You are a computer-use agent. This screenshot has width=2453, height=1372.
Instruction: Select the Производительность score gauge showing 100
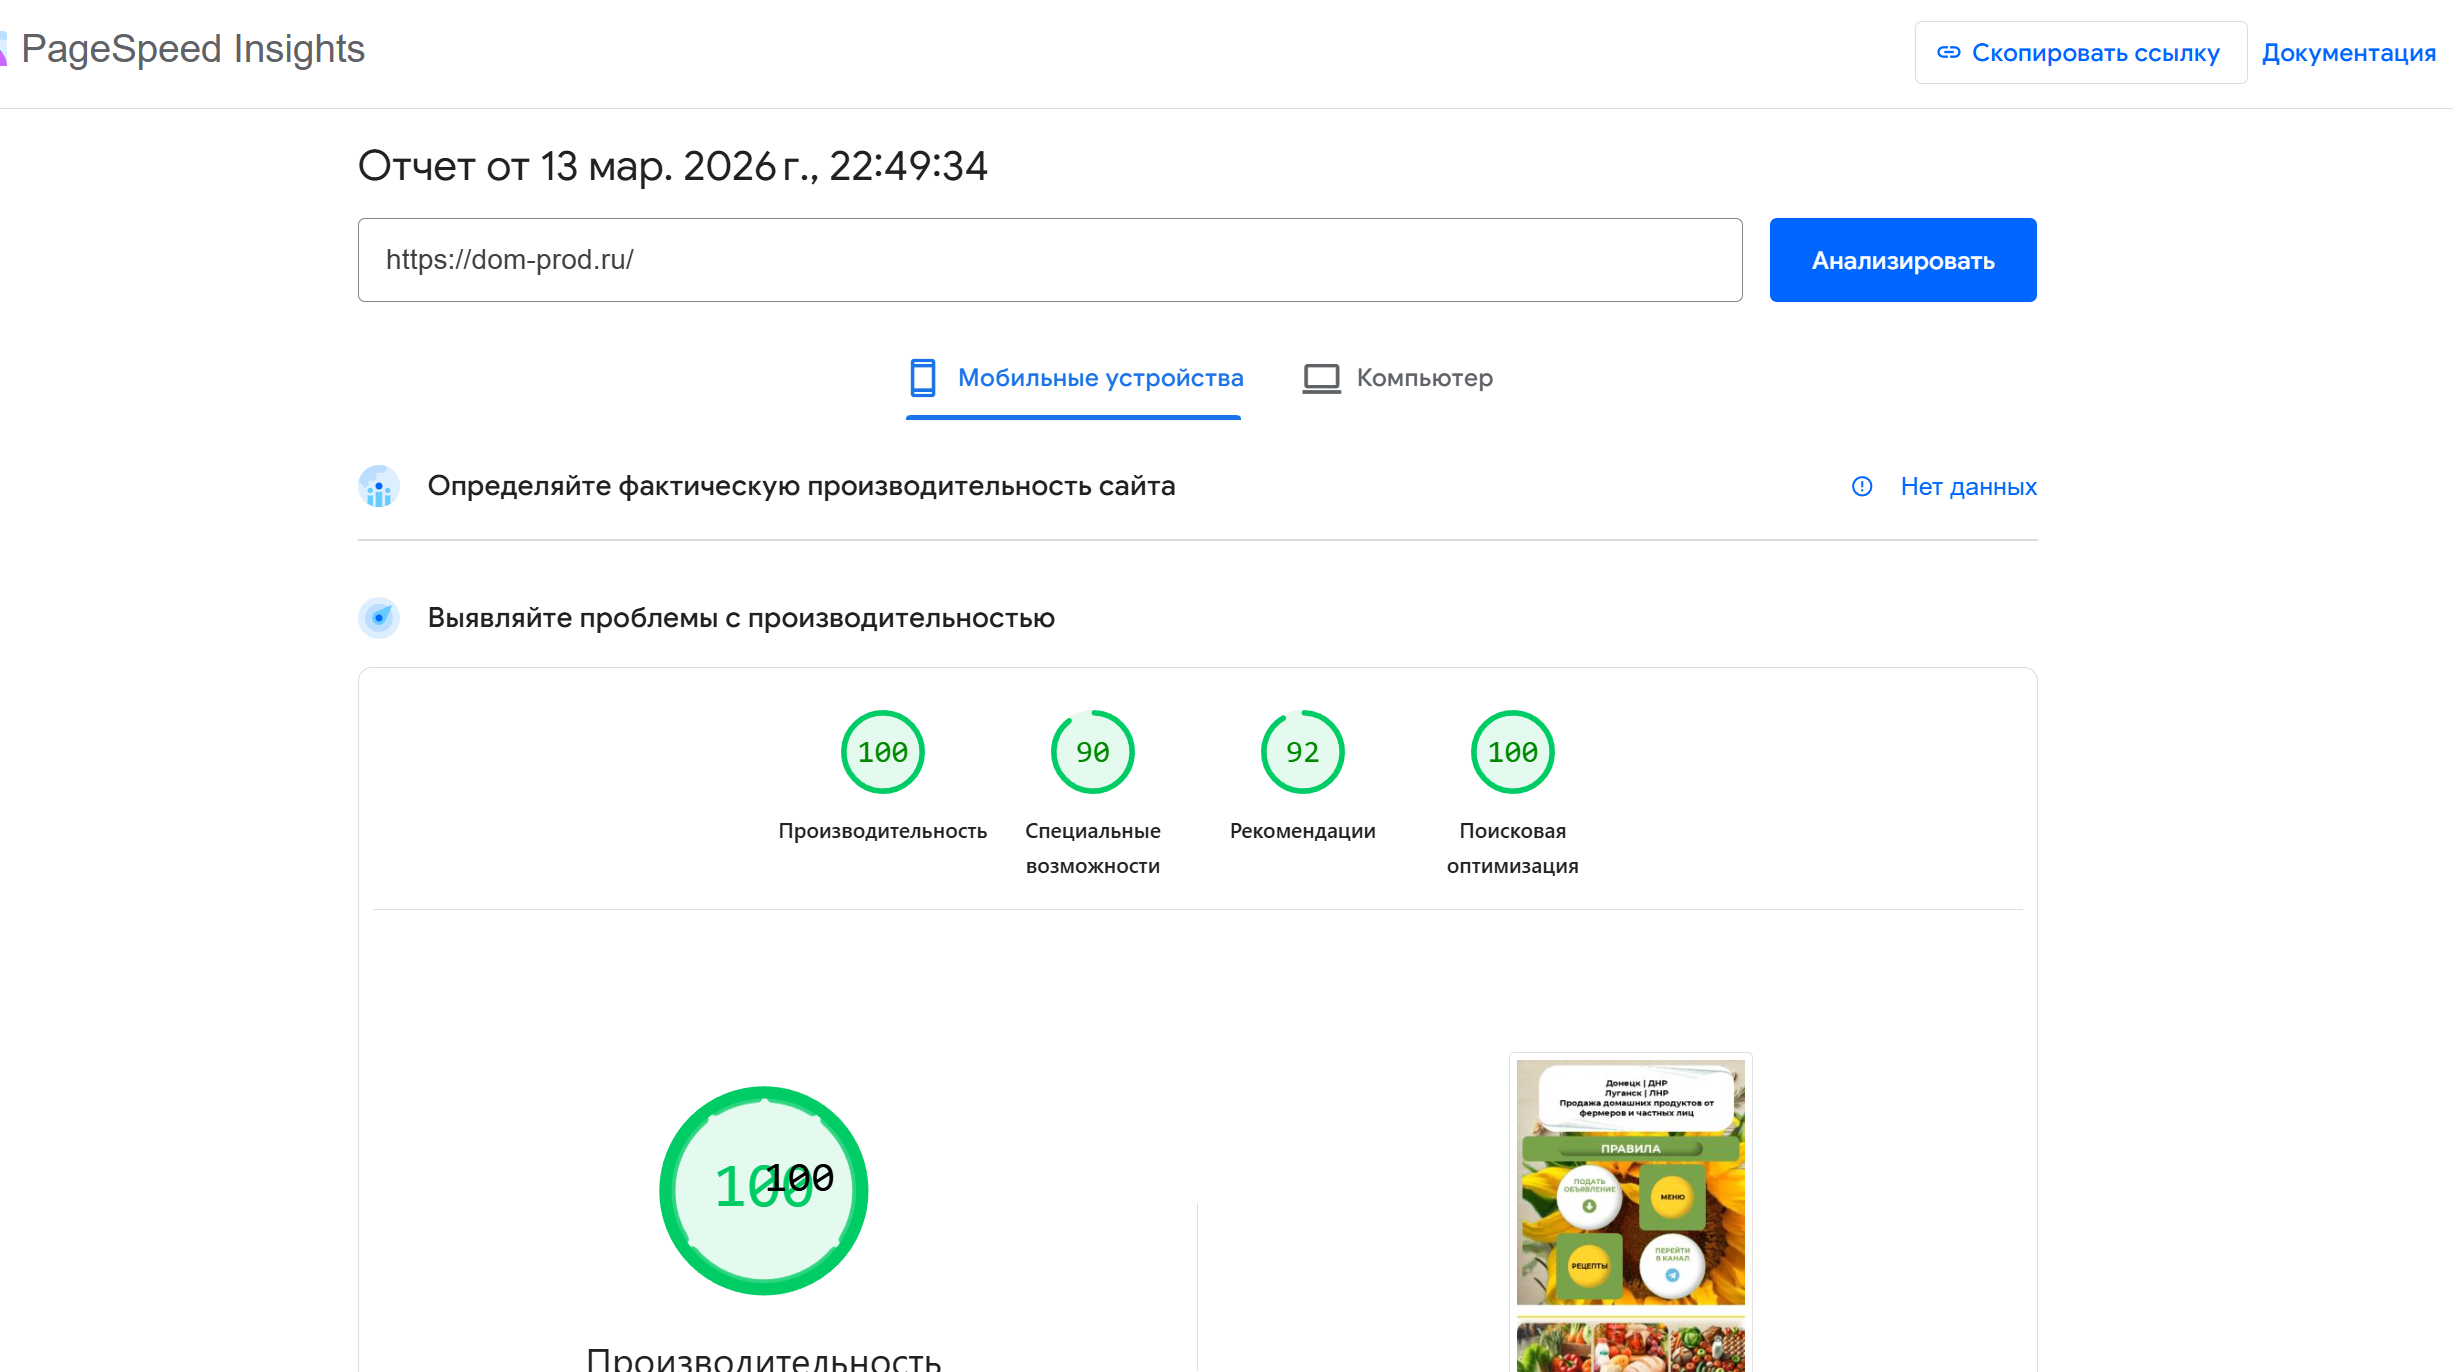click(x=882, y=752)
